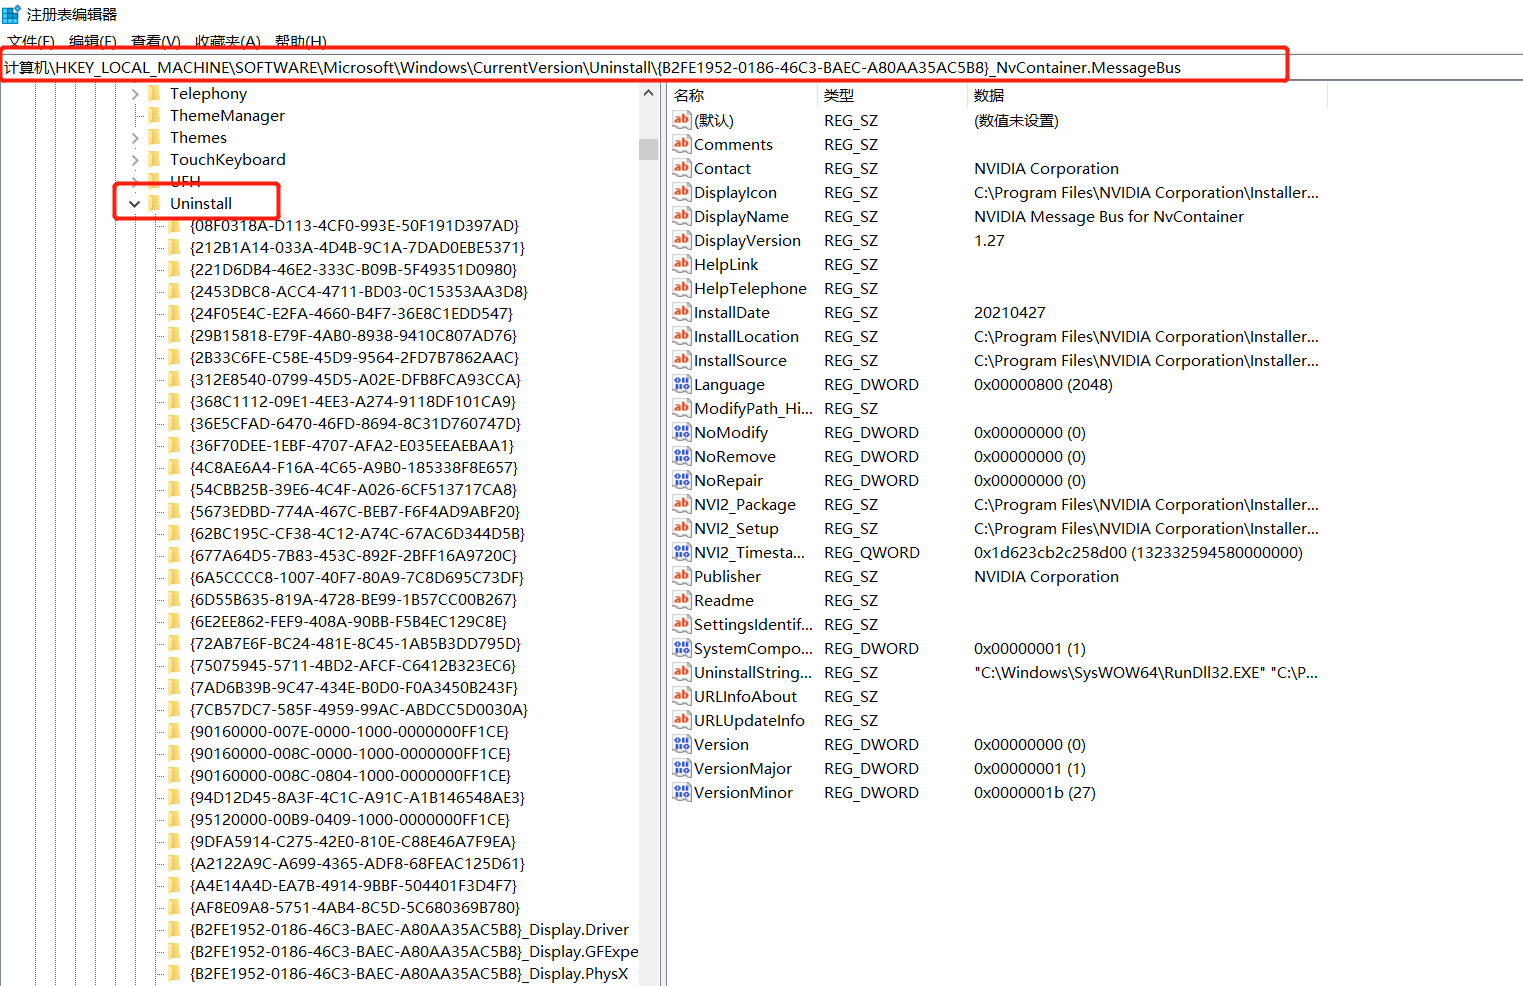
Task: Open the 帮助(H) menu
Action: (x=301, y=41)
